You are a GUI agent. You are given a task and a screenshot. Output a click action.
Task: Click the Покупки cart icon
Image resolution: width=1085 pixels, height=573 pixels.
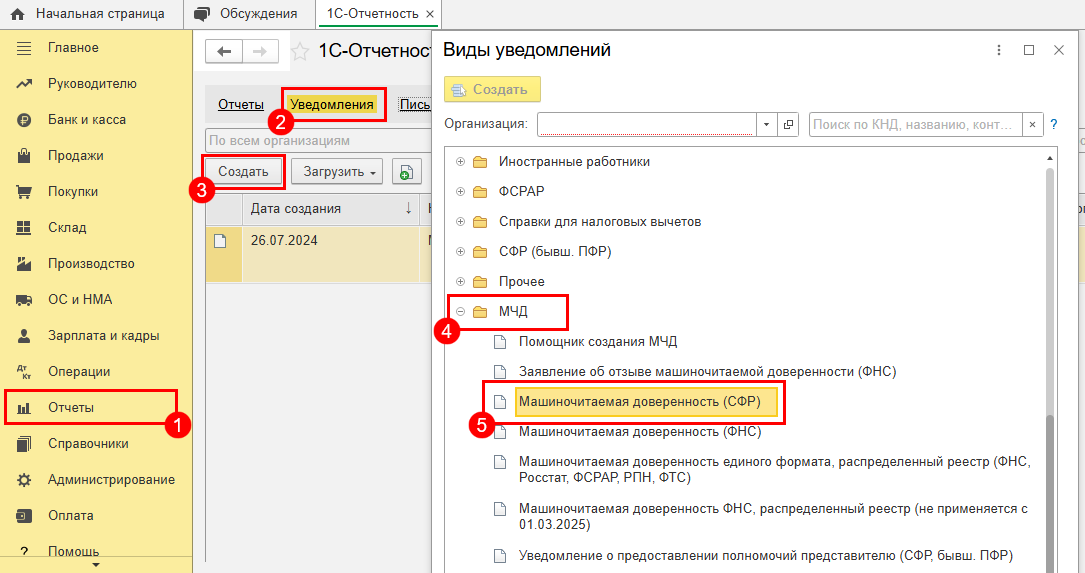point(24,192)
